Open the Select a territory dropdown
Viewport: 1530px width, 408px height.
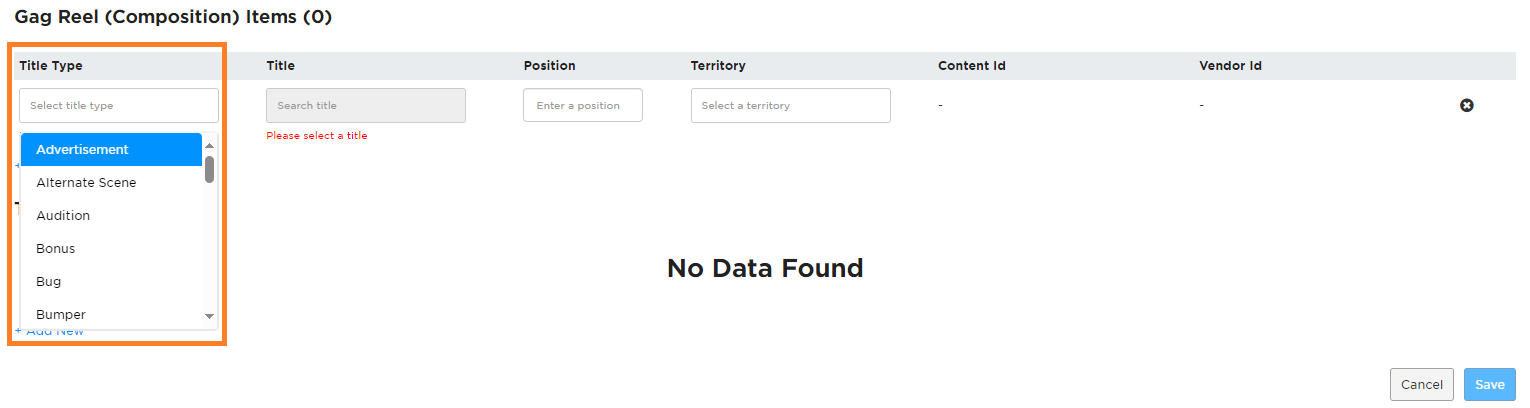click(791, 105)
